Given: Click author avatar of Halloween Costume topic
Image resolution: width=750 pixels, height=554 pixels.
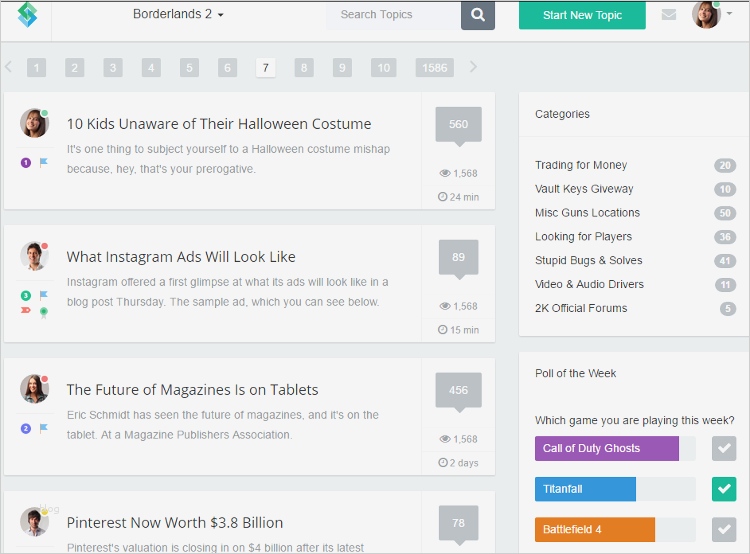Looking at the screenshot, I should click(34, 123).
